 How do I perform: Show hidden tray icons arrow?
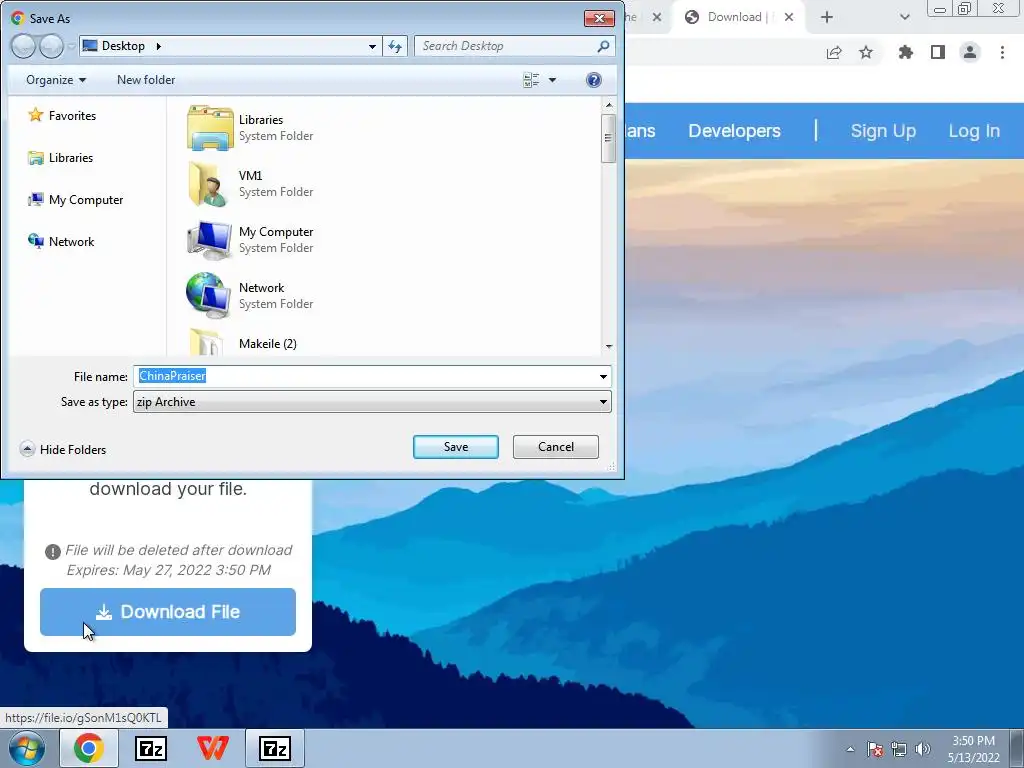pos(850,749)
